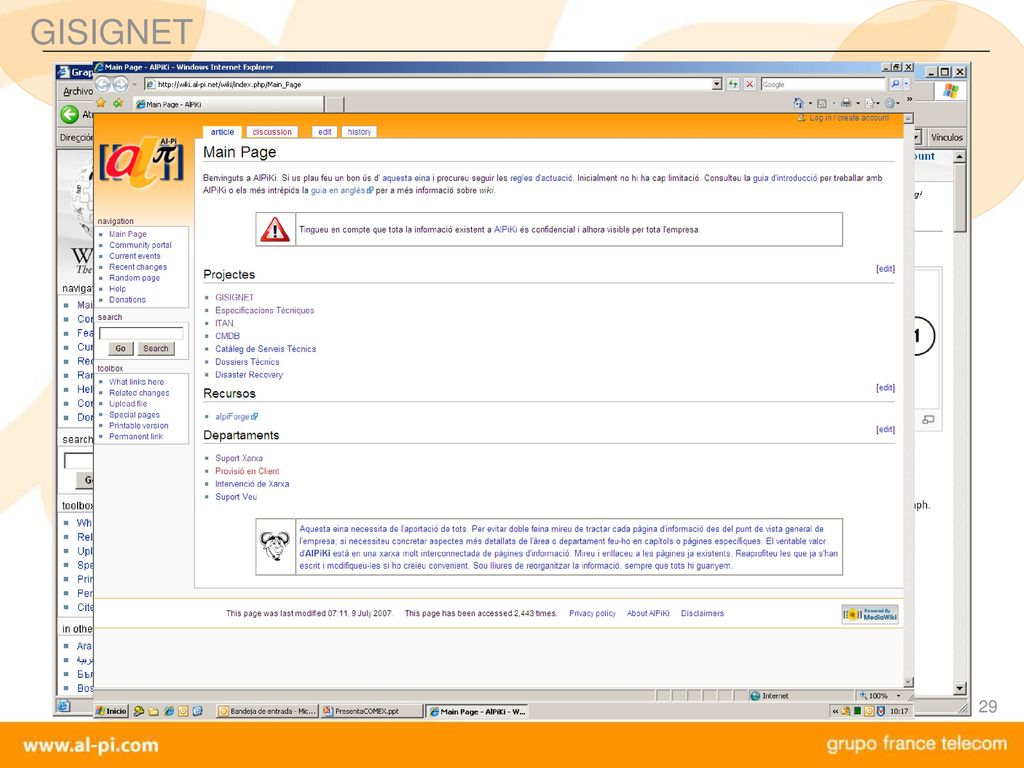Open the folder quick launch icon

153,711
